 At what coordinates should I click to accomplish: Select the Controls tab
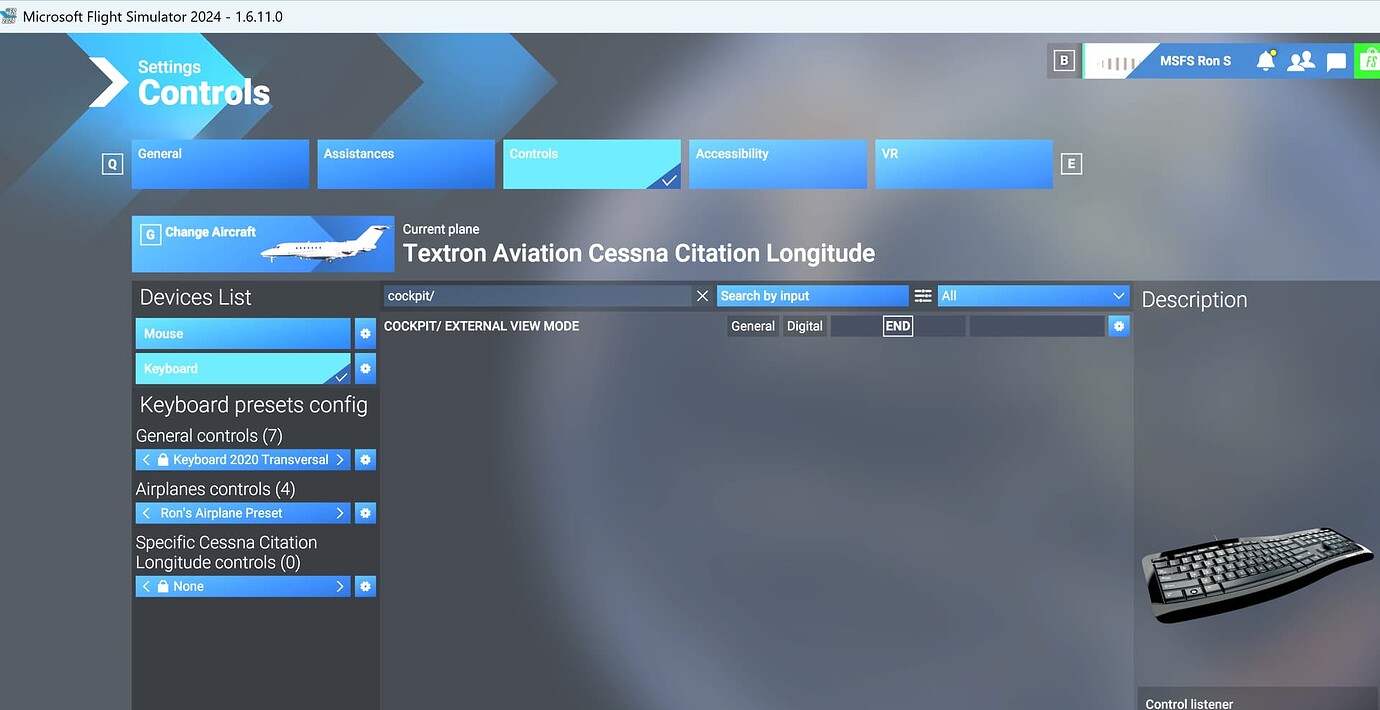coord(592,164)
